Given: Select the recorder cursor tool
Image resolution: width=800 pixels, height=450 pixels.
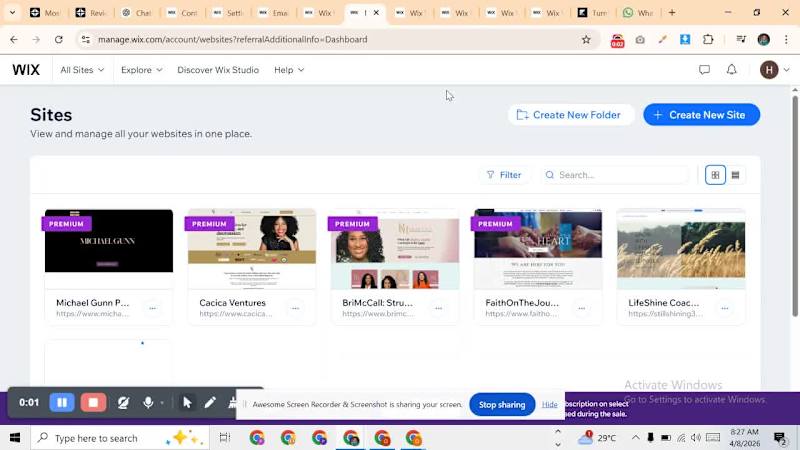Looking at the screenshot, I should (187, 403).
